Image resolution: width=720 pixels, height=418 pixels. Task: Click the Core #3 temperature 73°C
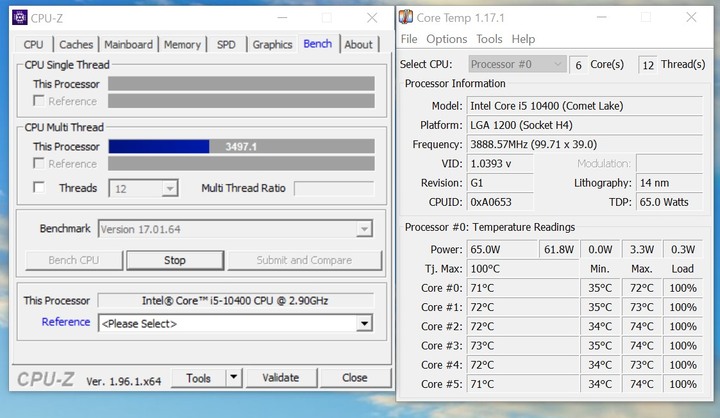pos(523,345)
